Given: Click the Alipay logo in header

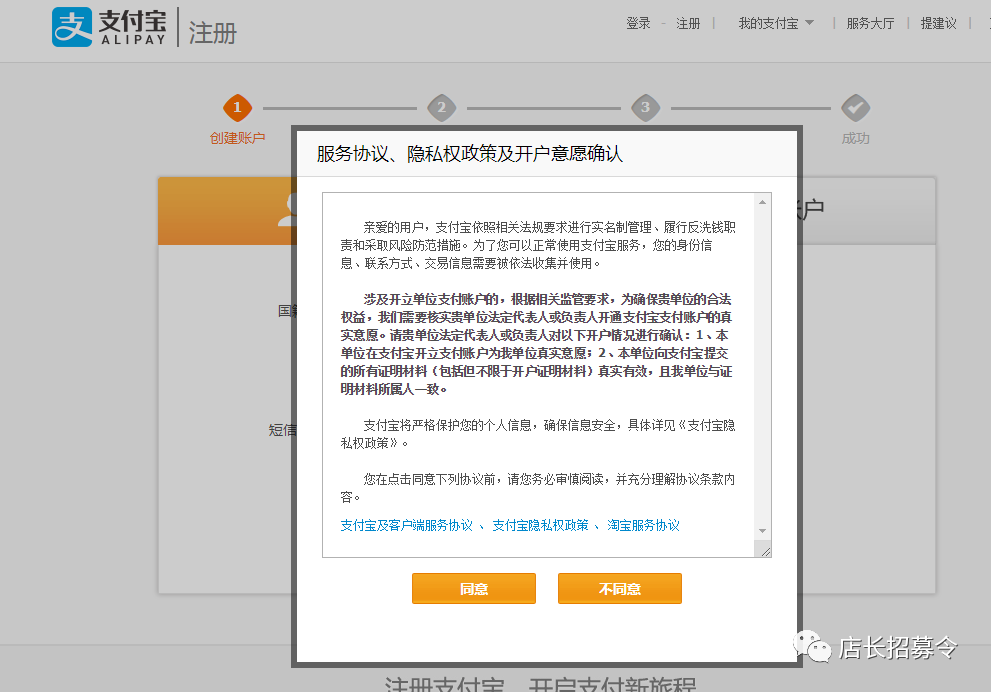Looking at the screenshot, I should 109,27.
